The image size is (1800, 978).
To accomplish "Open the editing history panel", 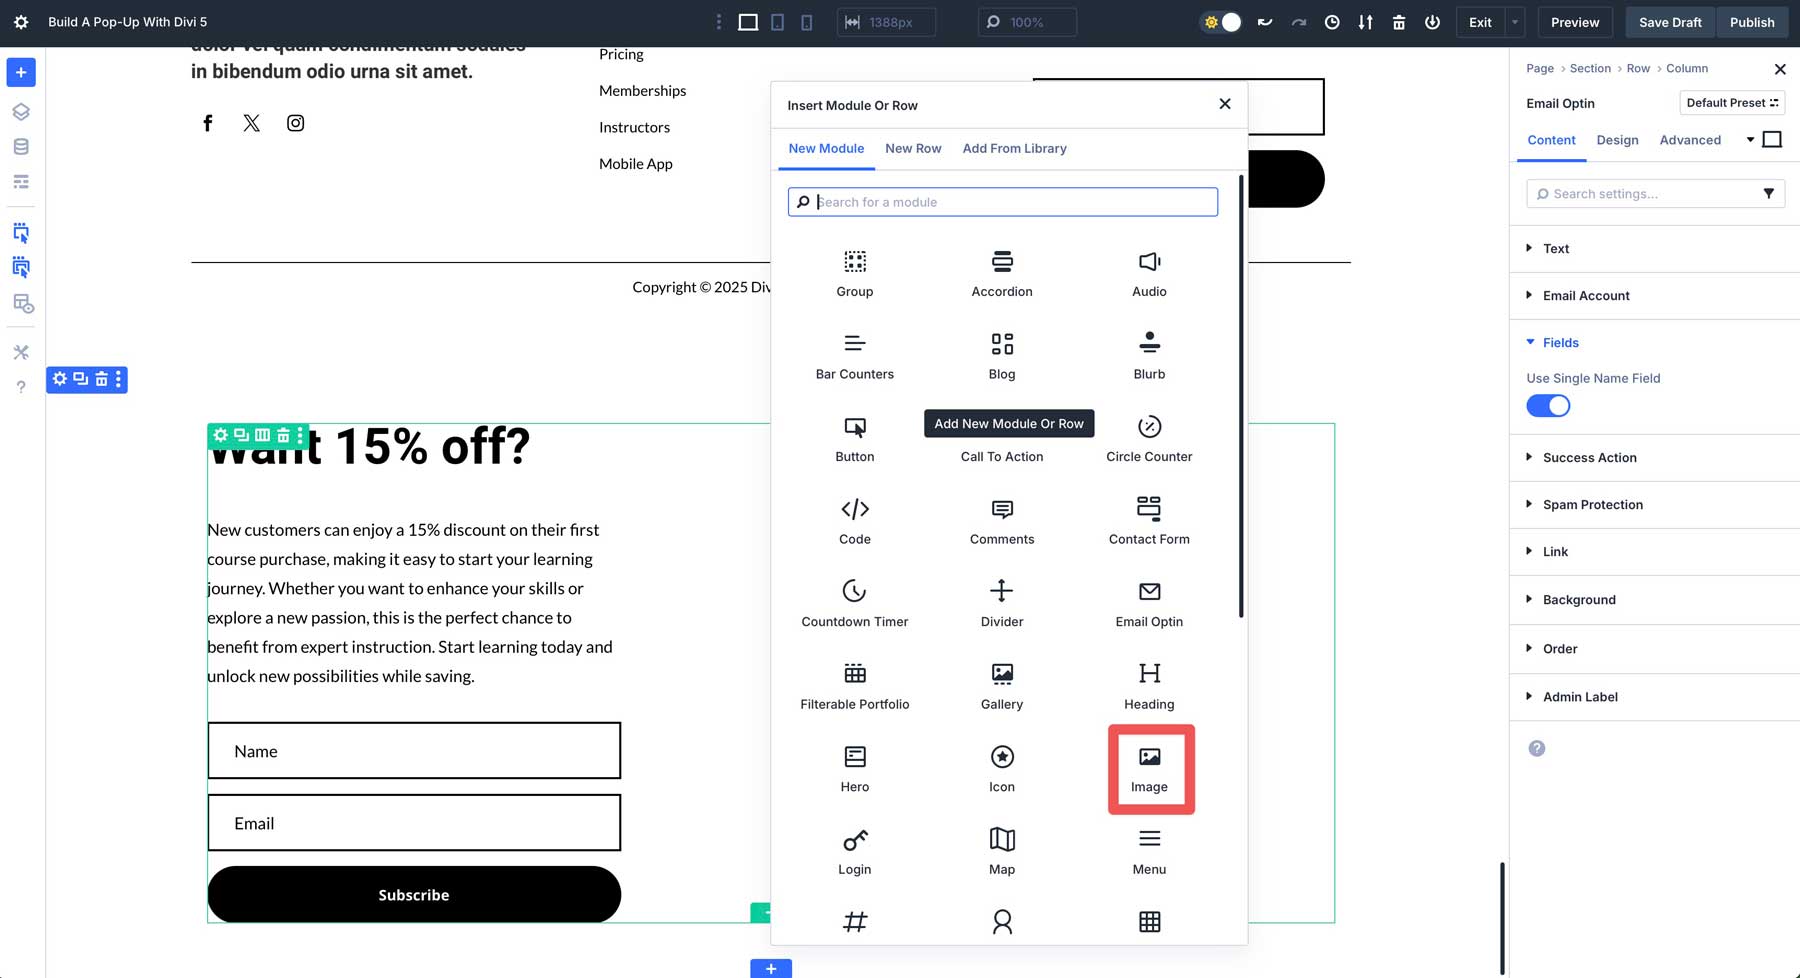I will 1332,21.
